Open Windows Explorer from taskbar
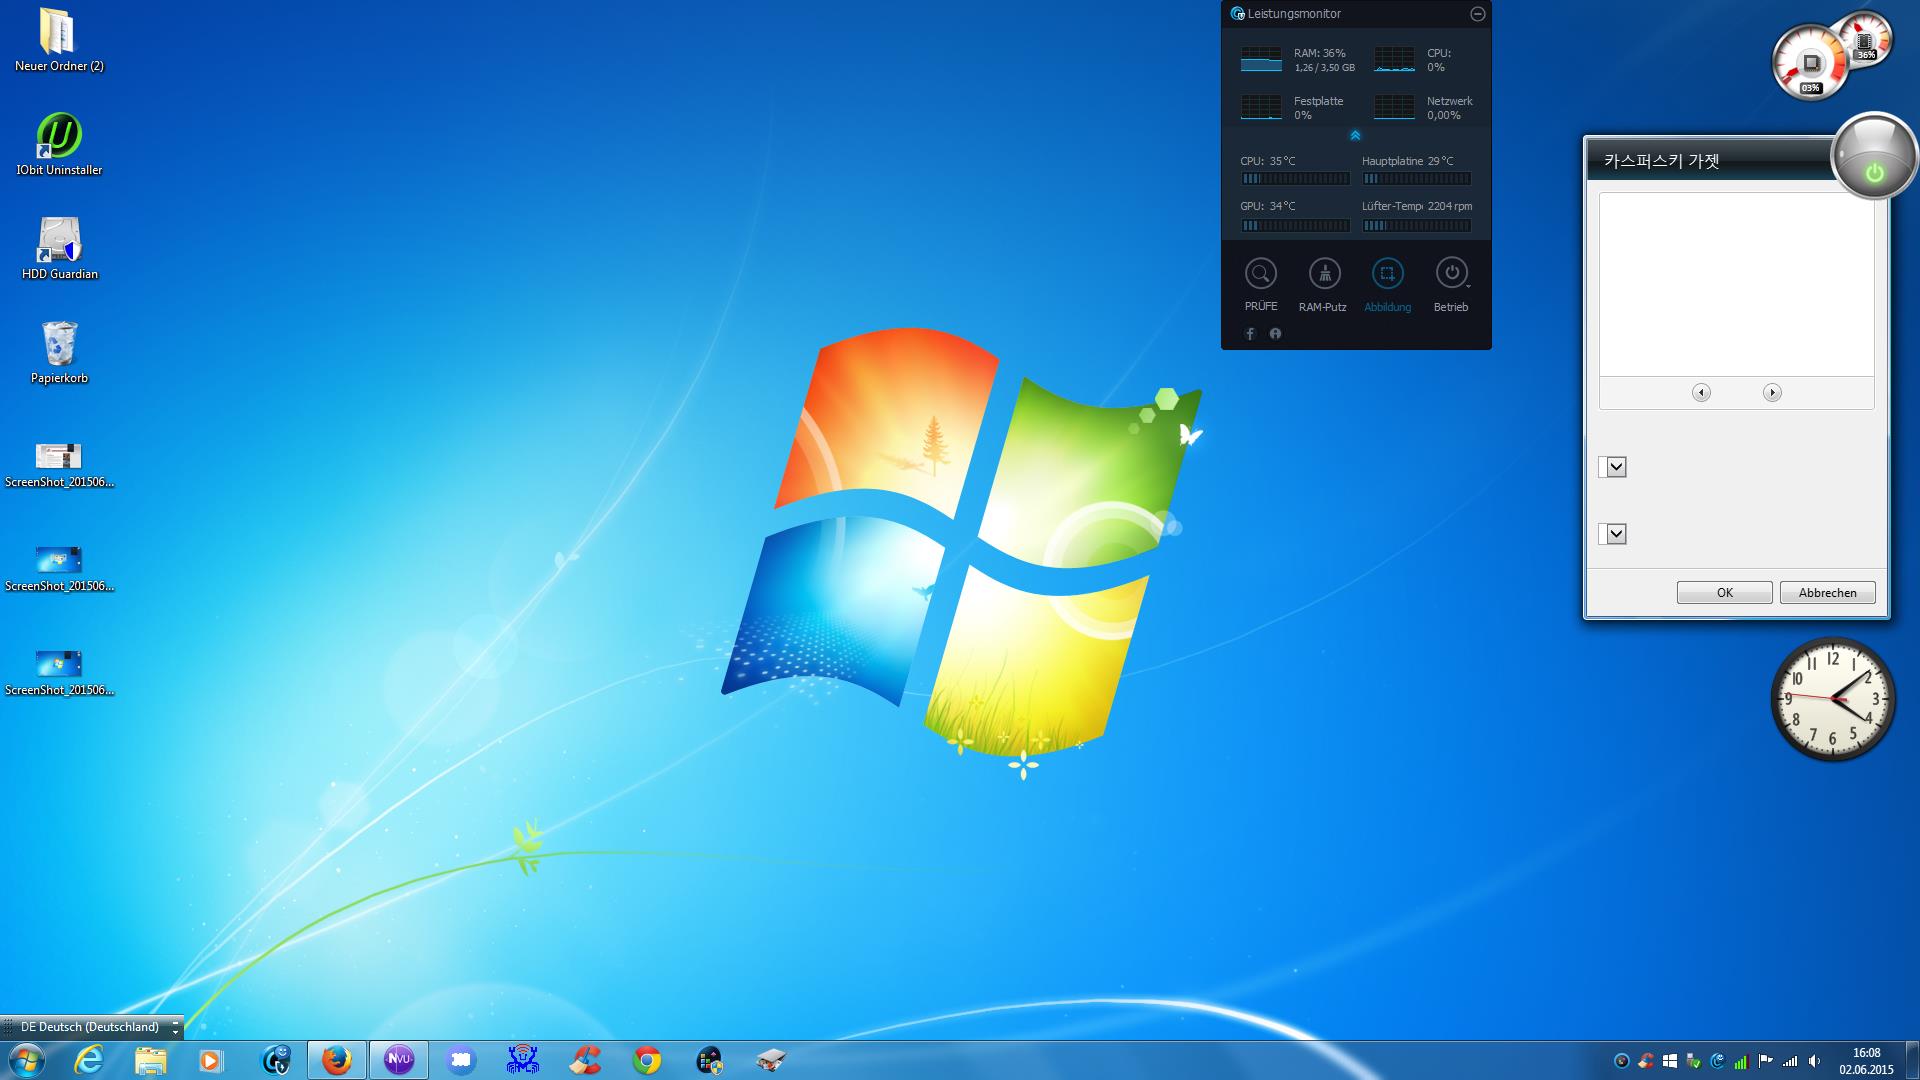The width and height of the screenshot is (1920, 1080). [x=151, y=1060]
